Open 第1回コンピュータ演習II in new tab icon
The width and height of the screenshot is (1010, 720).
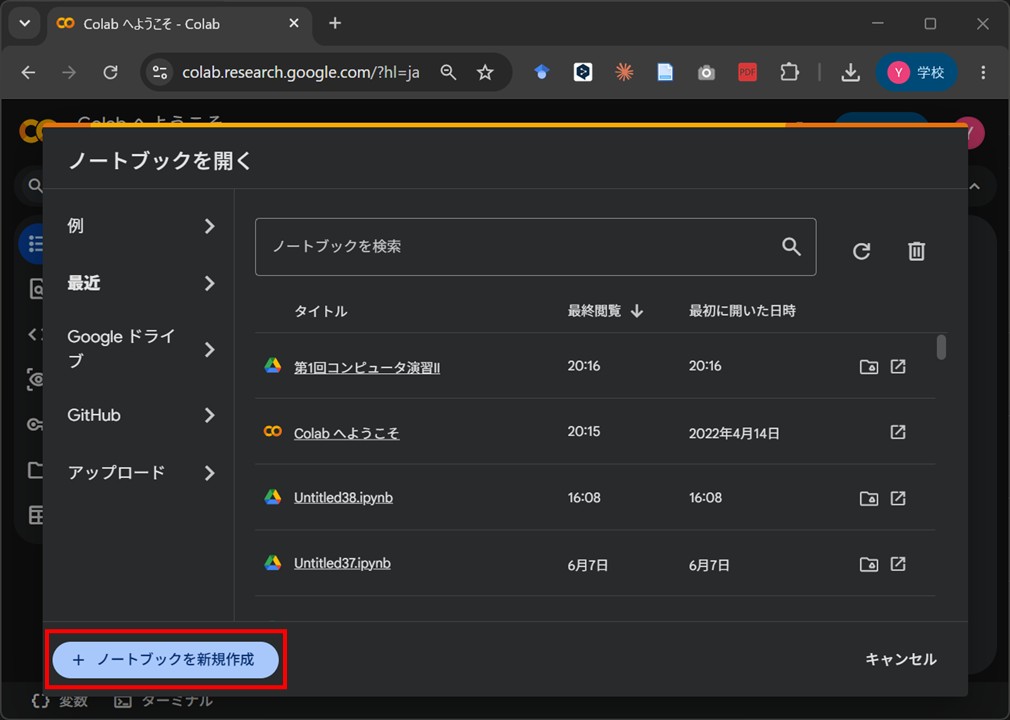(x=898, y=366)
